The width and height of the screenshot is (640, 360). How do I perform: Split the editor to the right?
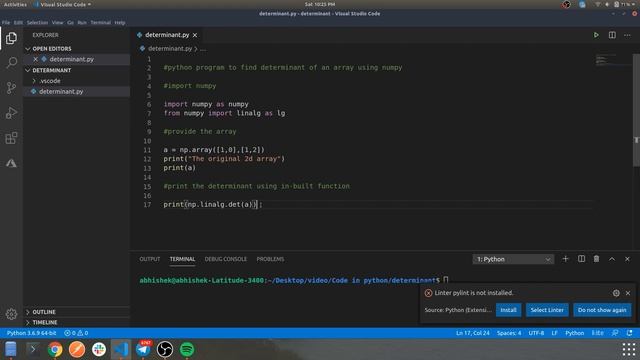[x=612, y=35]
